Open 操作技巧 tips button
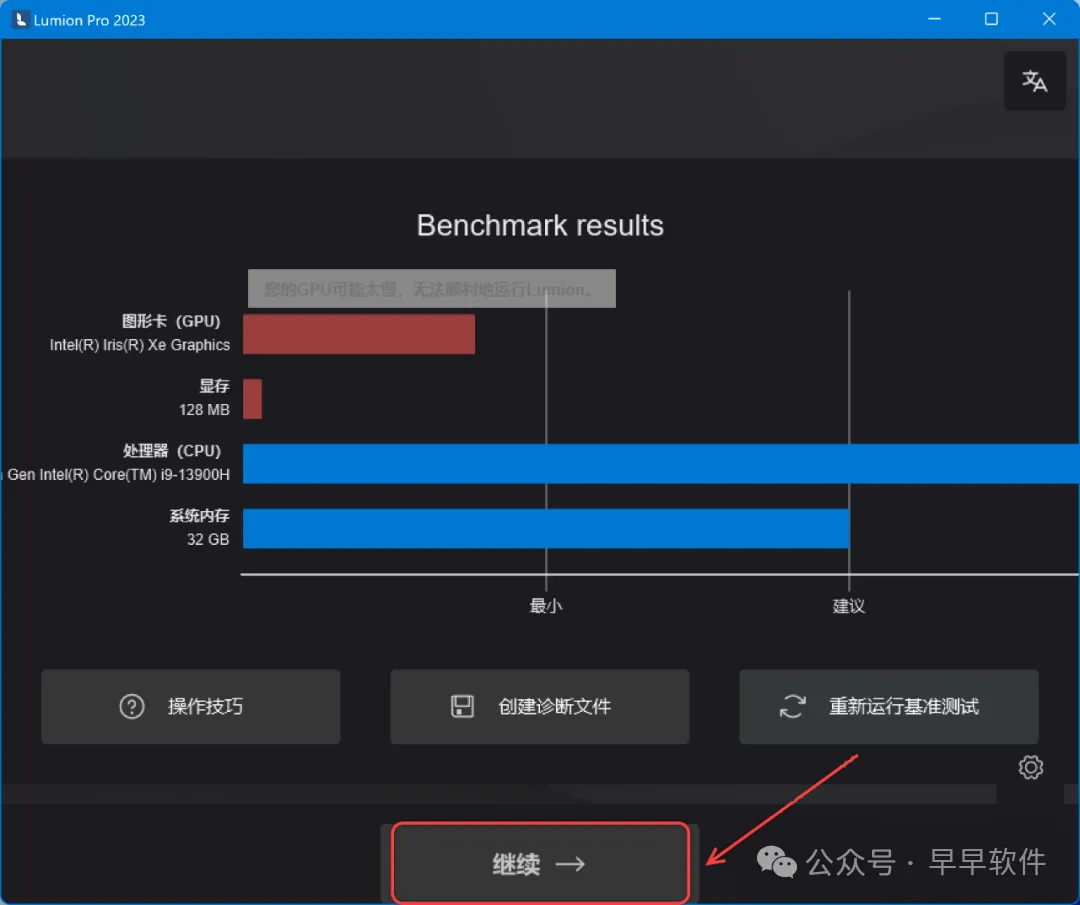The width and height of the screenshot is (1080, 905). (x=191, y=707)
